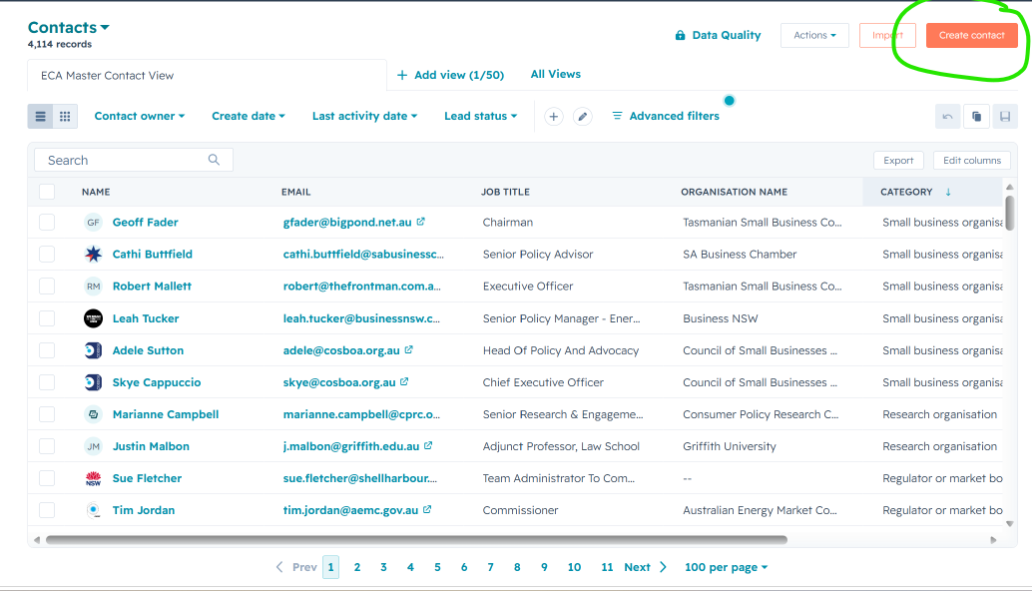This screenshot has width=1032, height=591.
Task: Go to page 5
Action: coord(437,567)
